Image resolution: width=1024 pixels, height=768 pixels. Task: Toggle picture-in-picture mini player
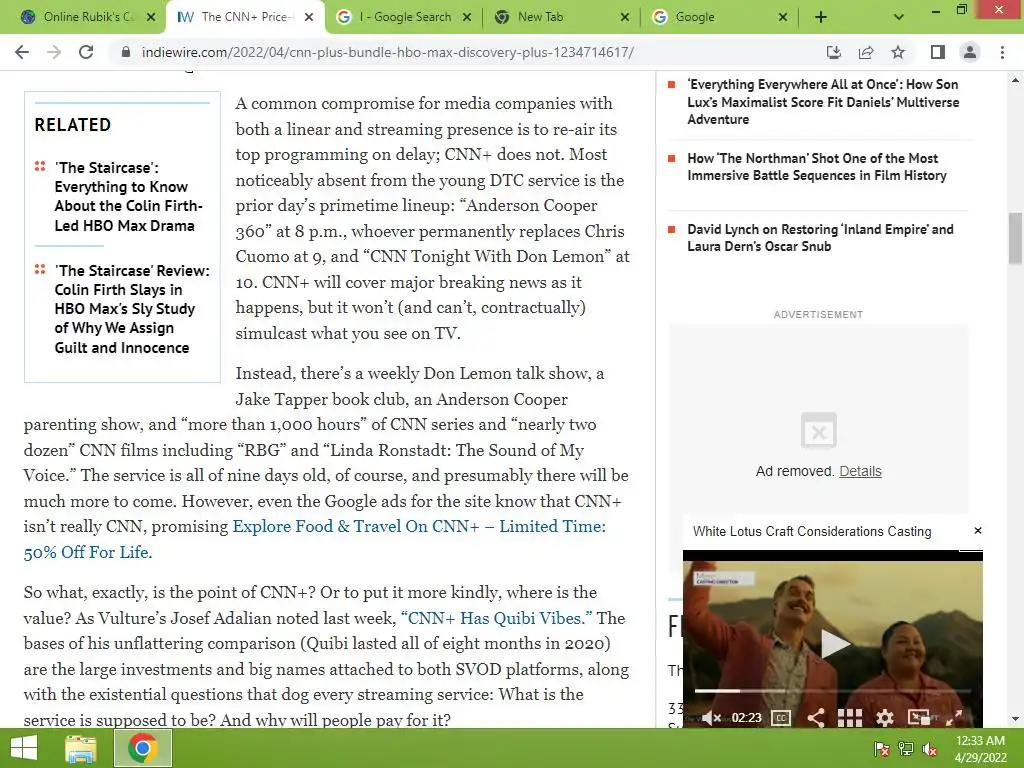tap(919, 718)
